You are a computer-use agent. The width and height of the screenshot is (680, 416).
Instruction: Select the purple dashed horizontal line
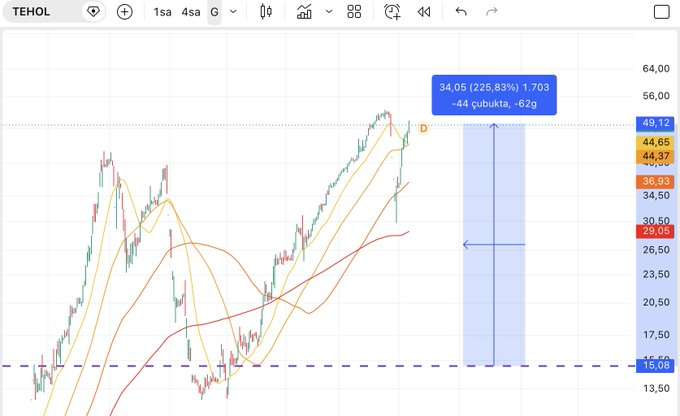tap(318, 366)
